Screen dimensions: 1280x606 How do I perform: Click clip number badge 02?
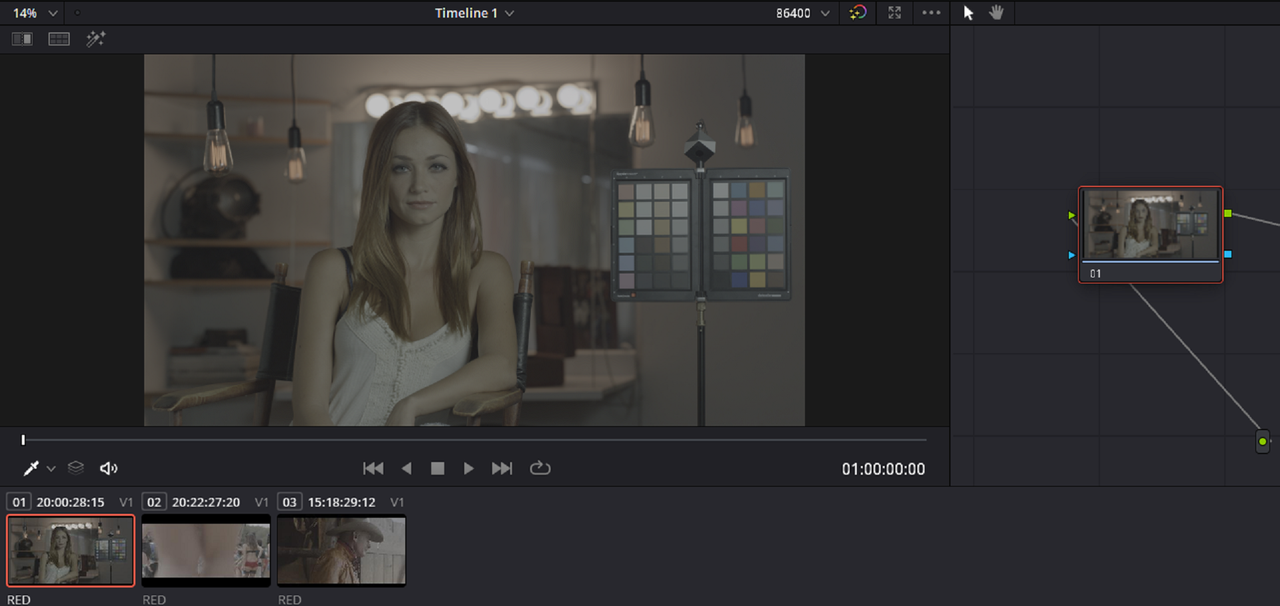tap(154, 502)
